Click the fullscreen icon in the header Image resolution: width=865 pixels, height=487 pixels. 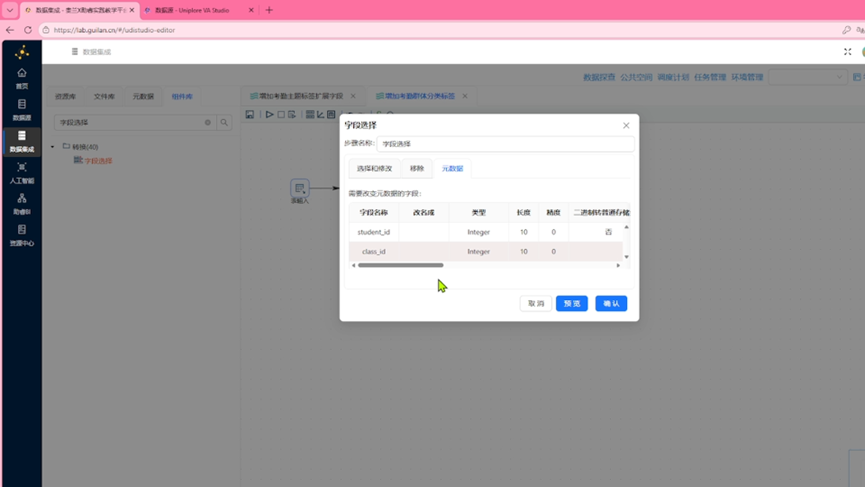[x=847, y=51]
